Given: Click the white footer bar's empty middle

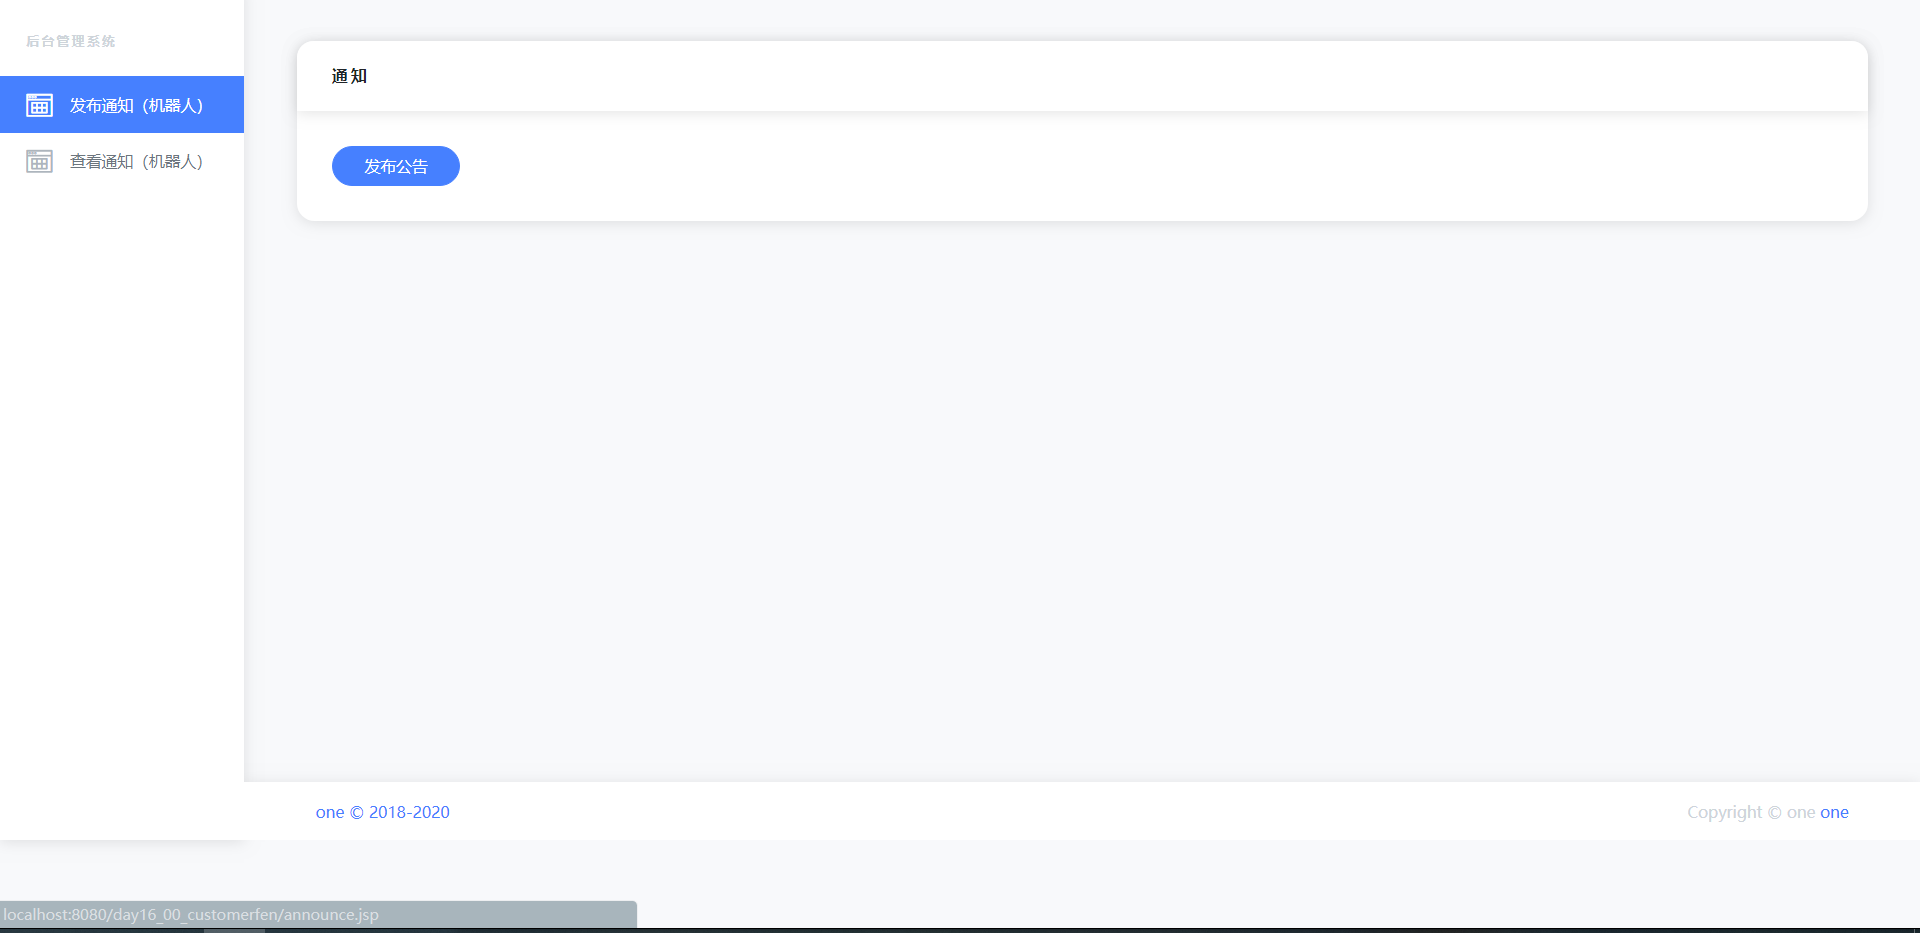Looking at the screenshot, I should coord(1068,811).
